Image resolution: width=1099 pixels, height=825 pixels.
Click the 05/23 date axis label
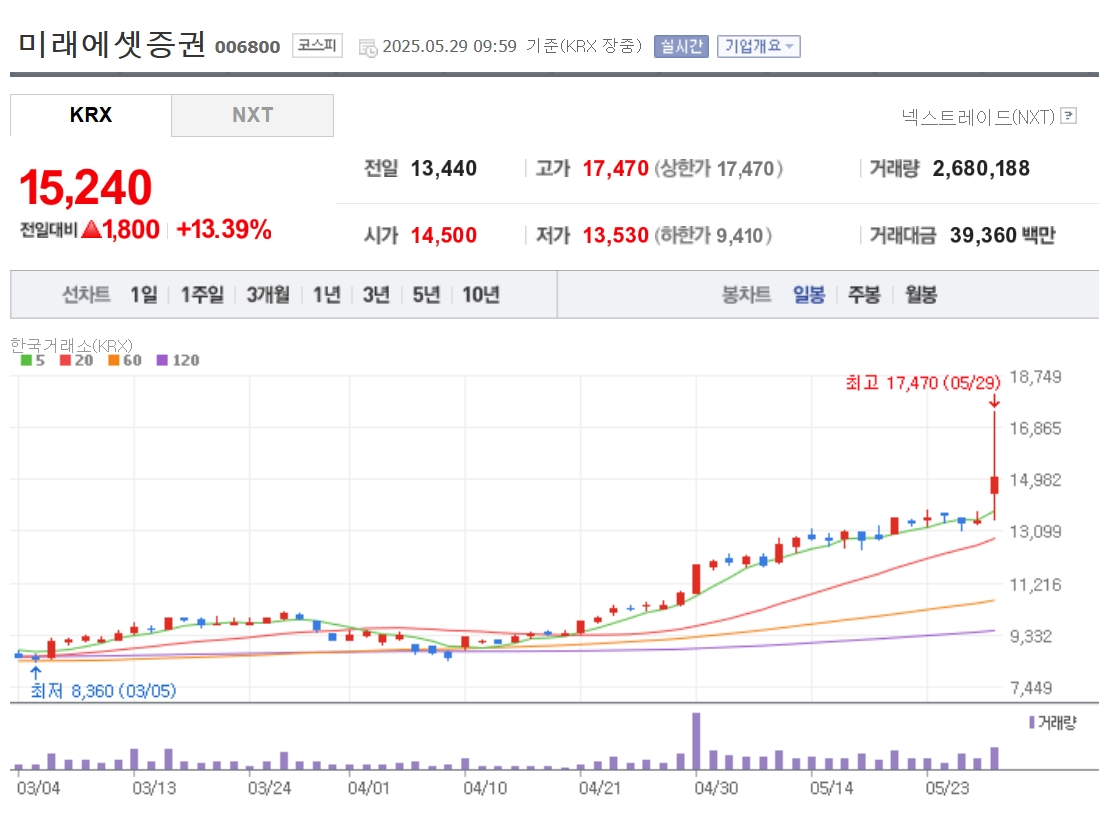pyautogui.click(x=948, y=788)
